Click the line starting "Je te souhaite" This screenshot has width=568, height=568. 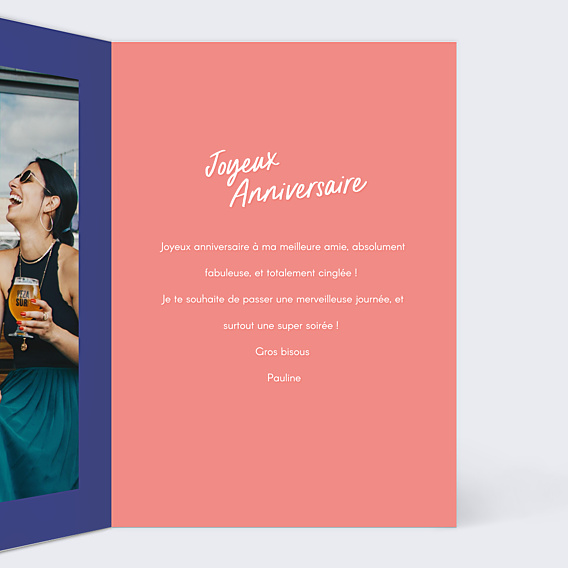click(282, 300)
